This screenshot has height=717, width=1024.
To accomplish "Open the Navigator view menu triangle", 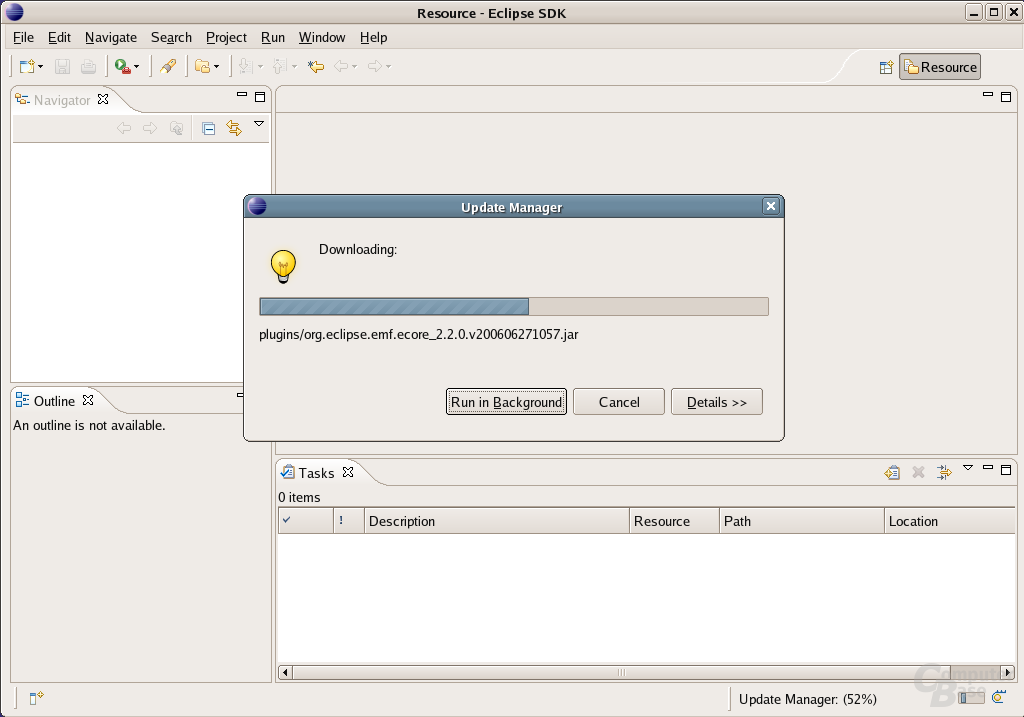I will (x=259, y=123).
